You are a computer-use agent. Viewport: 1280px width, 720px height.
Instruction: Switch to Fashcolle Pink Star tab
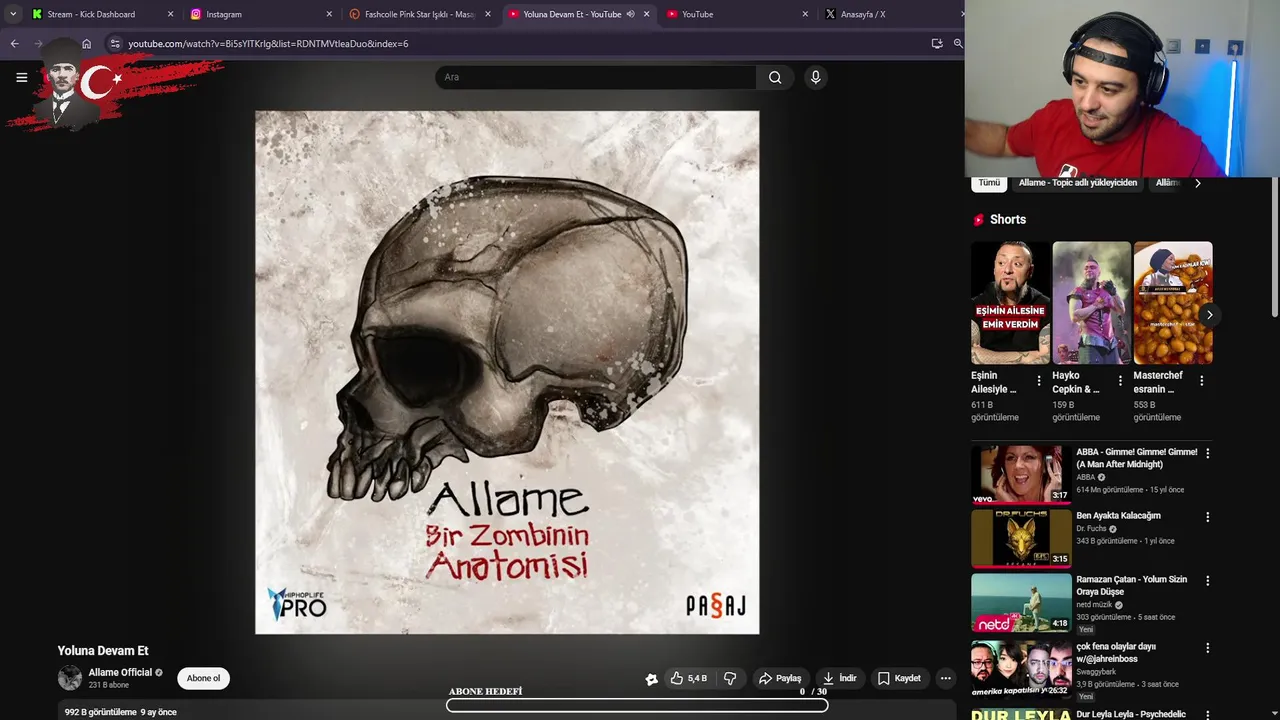point(420,14)
